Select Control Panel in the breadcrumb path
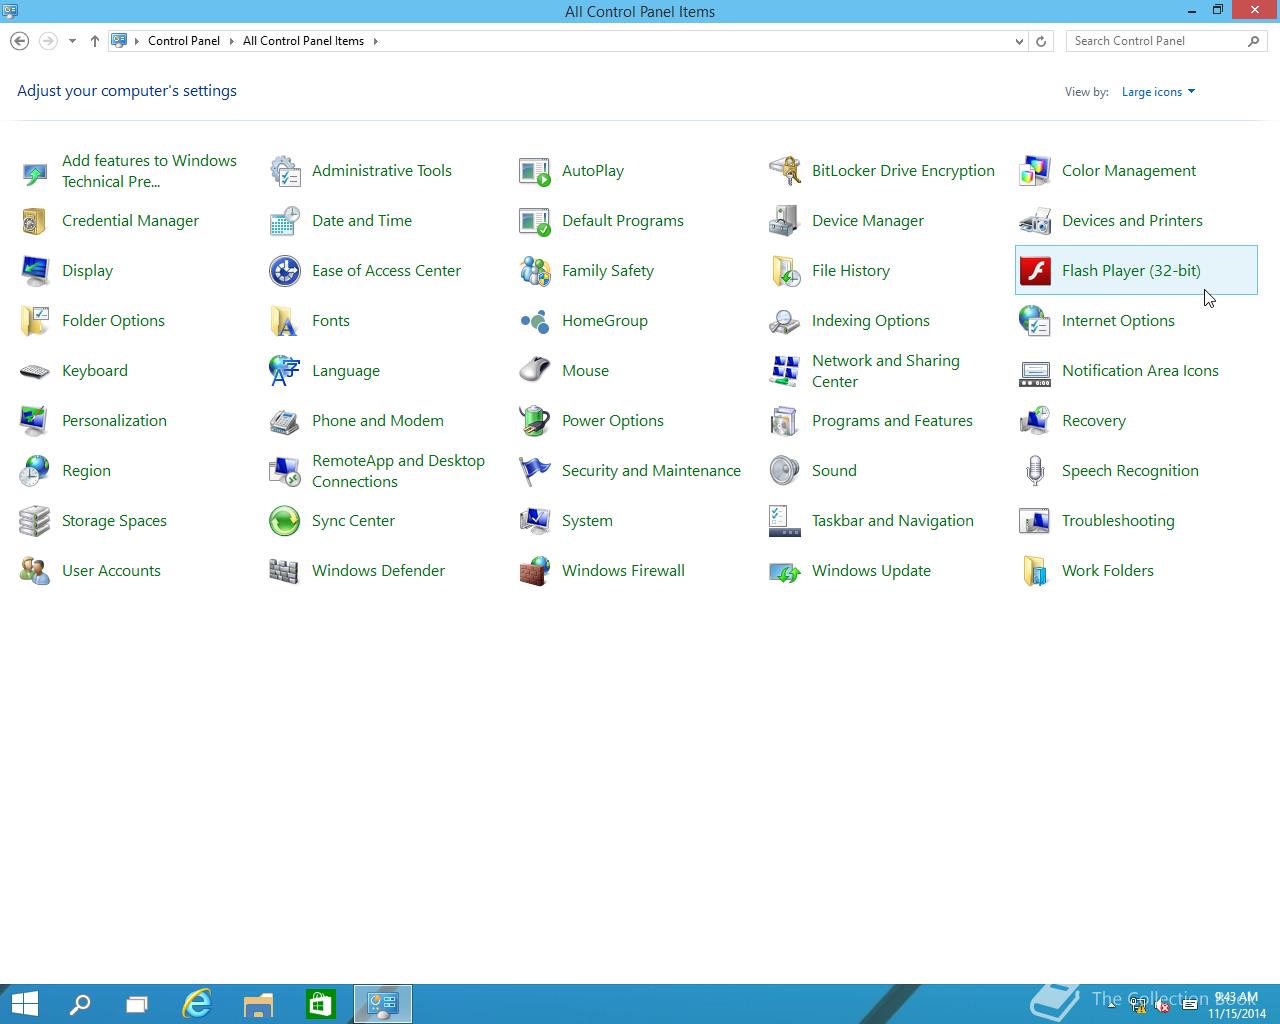1280x1024 pixels. click(x=184, y=41)
